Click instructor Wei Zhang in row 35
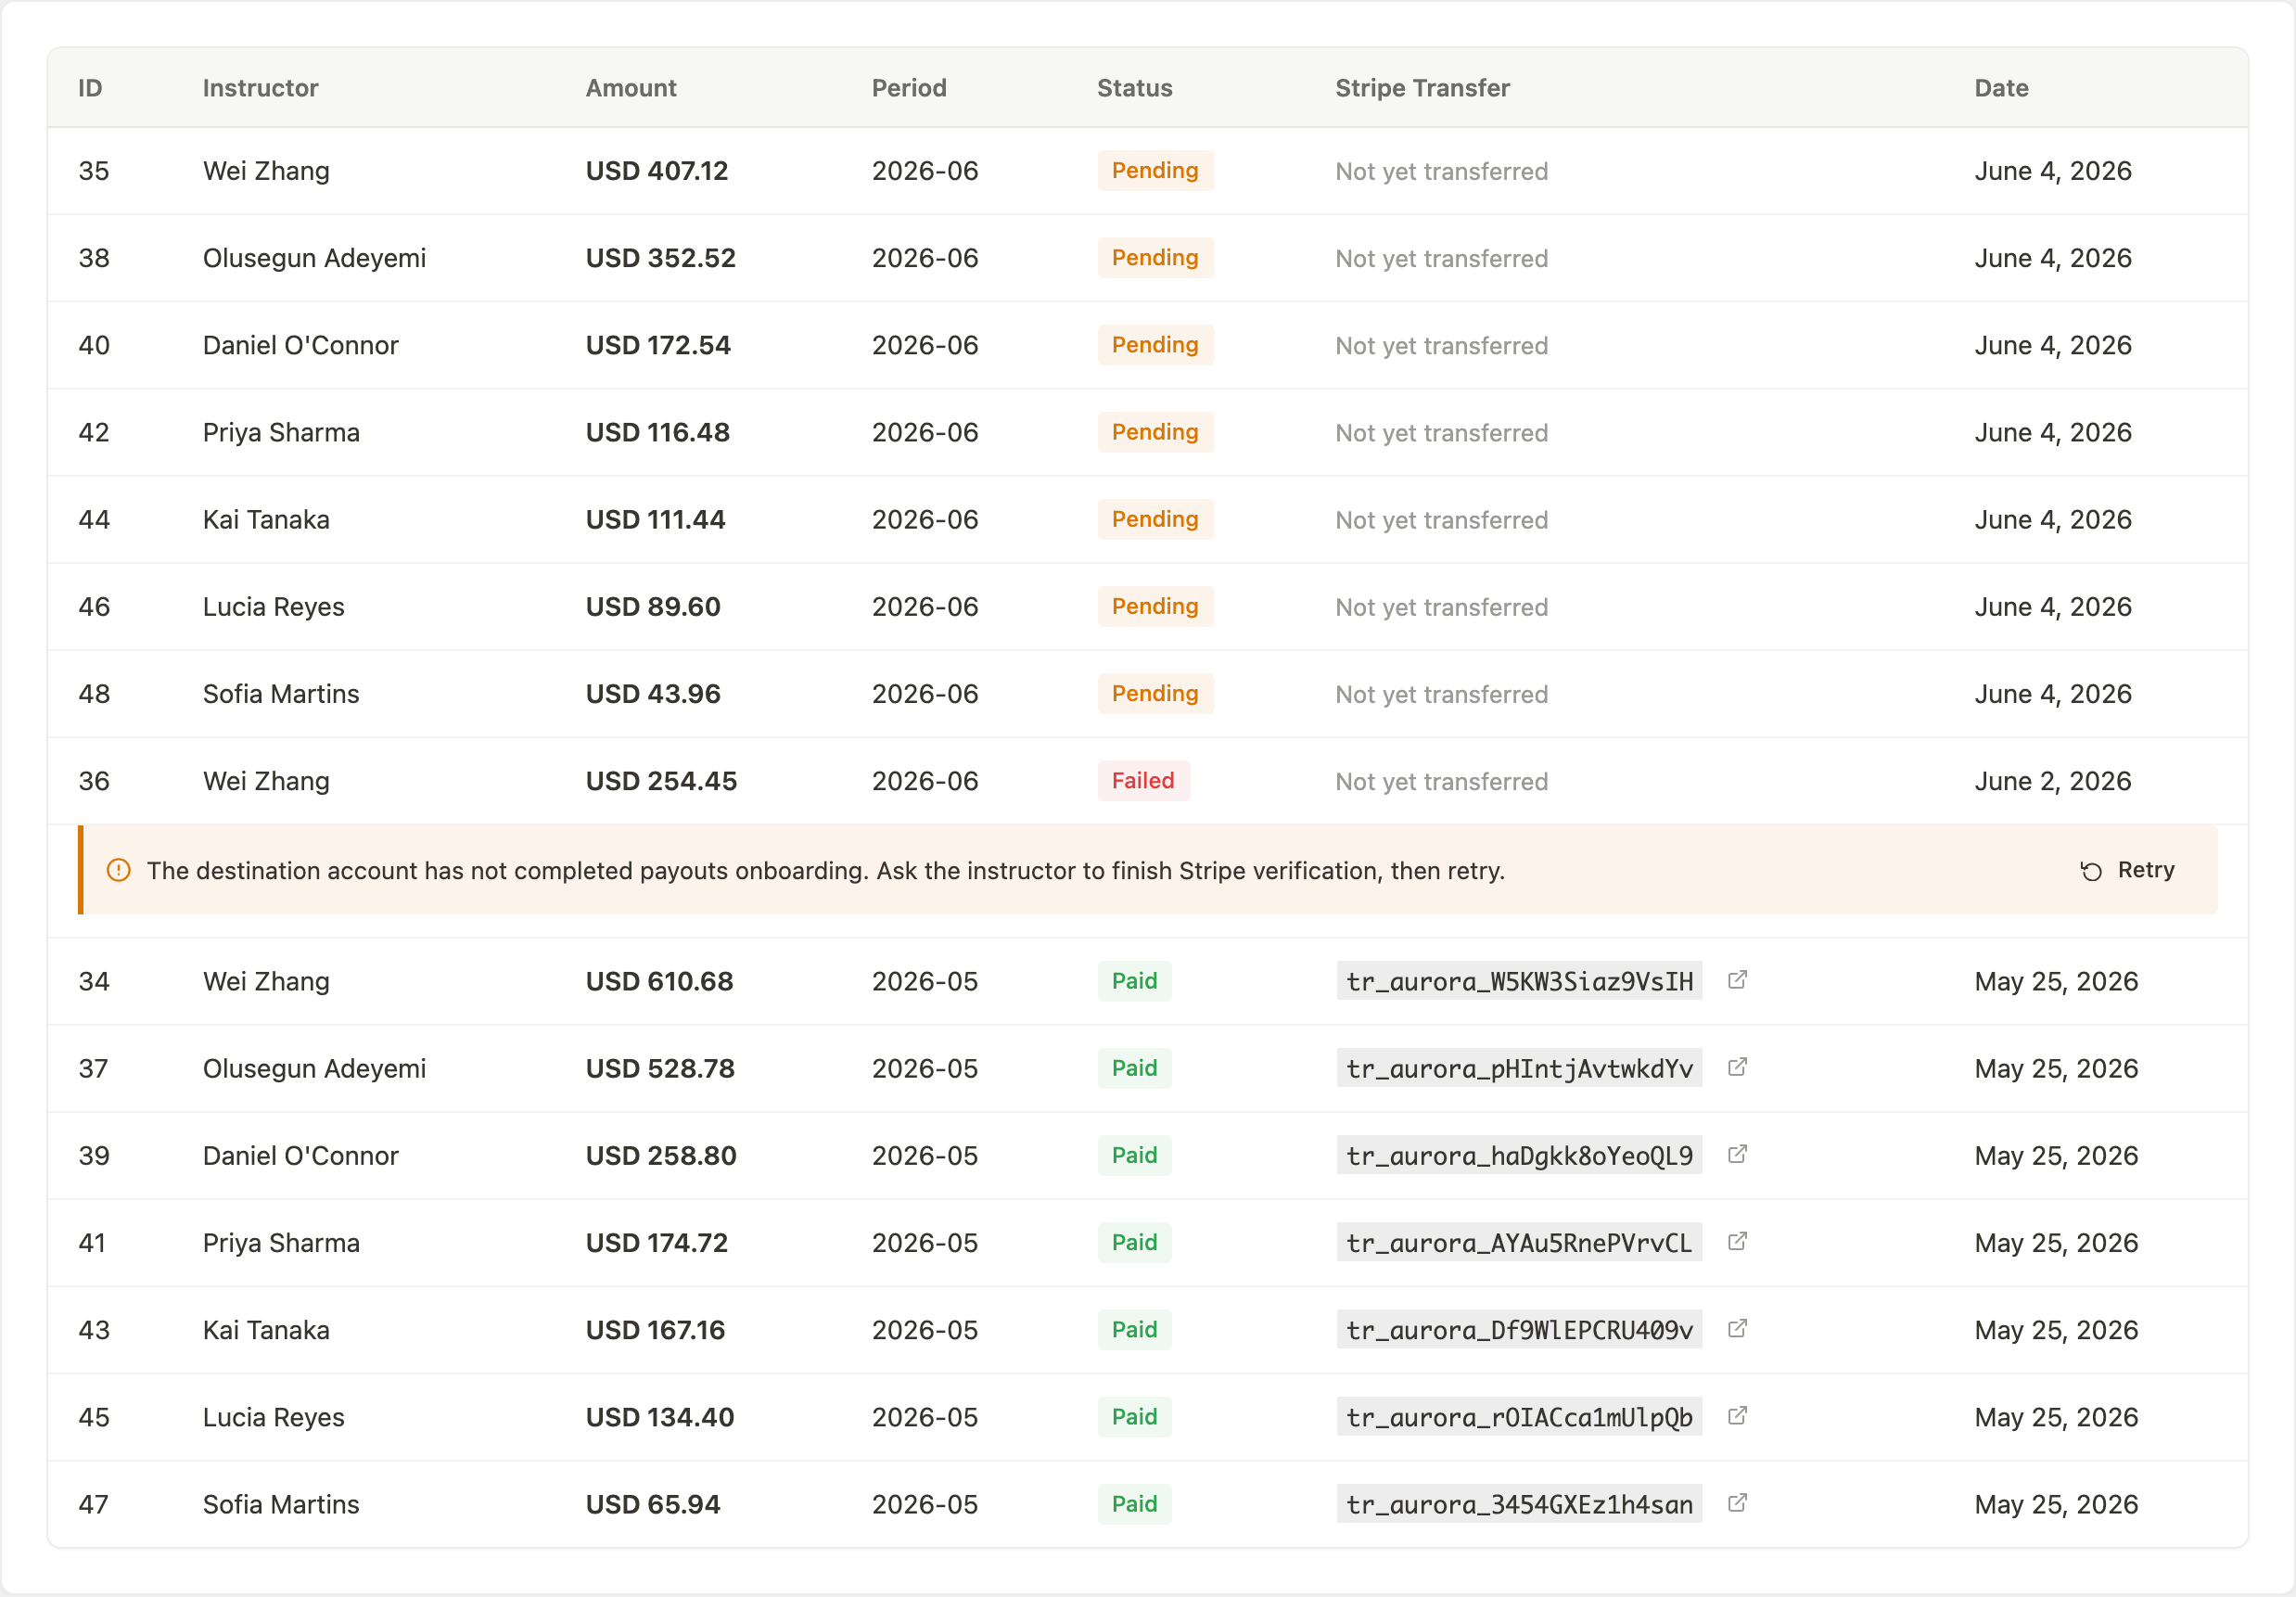Screen dimensions: 2296x1597 pos(266,171)
